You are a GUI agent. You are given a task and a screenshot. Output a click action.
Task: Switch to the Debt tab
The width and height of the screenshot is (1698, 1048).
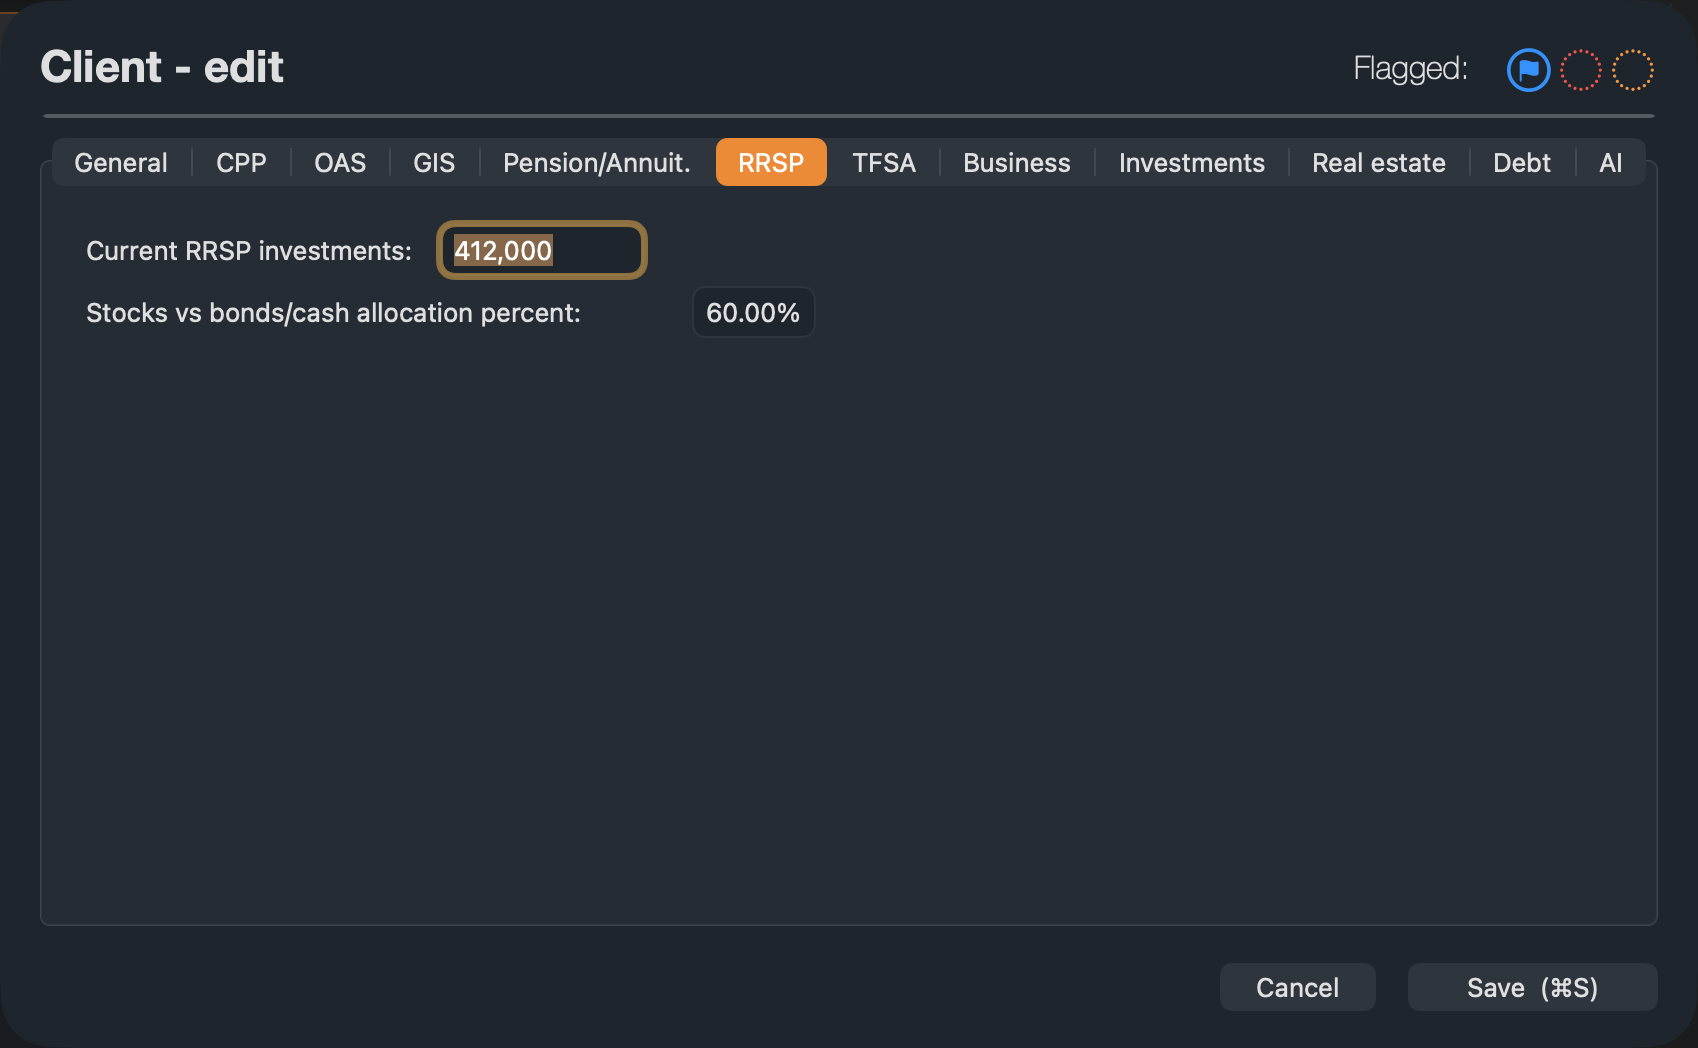click(1522, 162)
